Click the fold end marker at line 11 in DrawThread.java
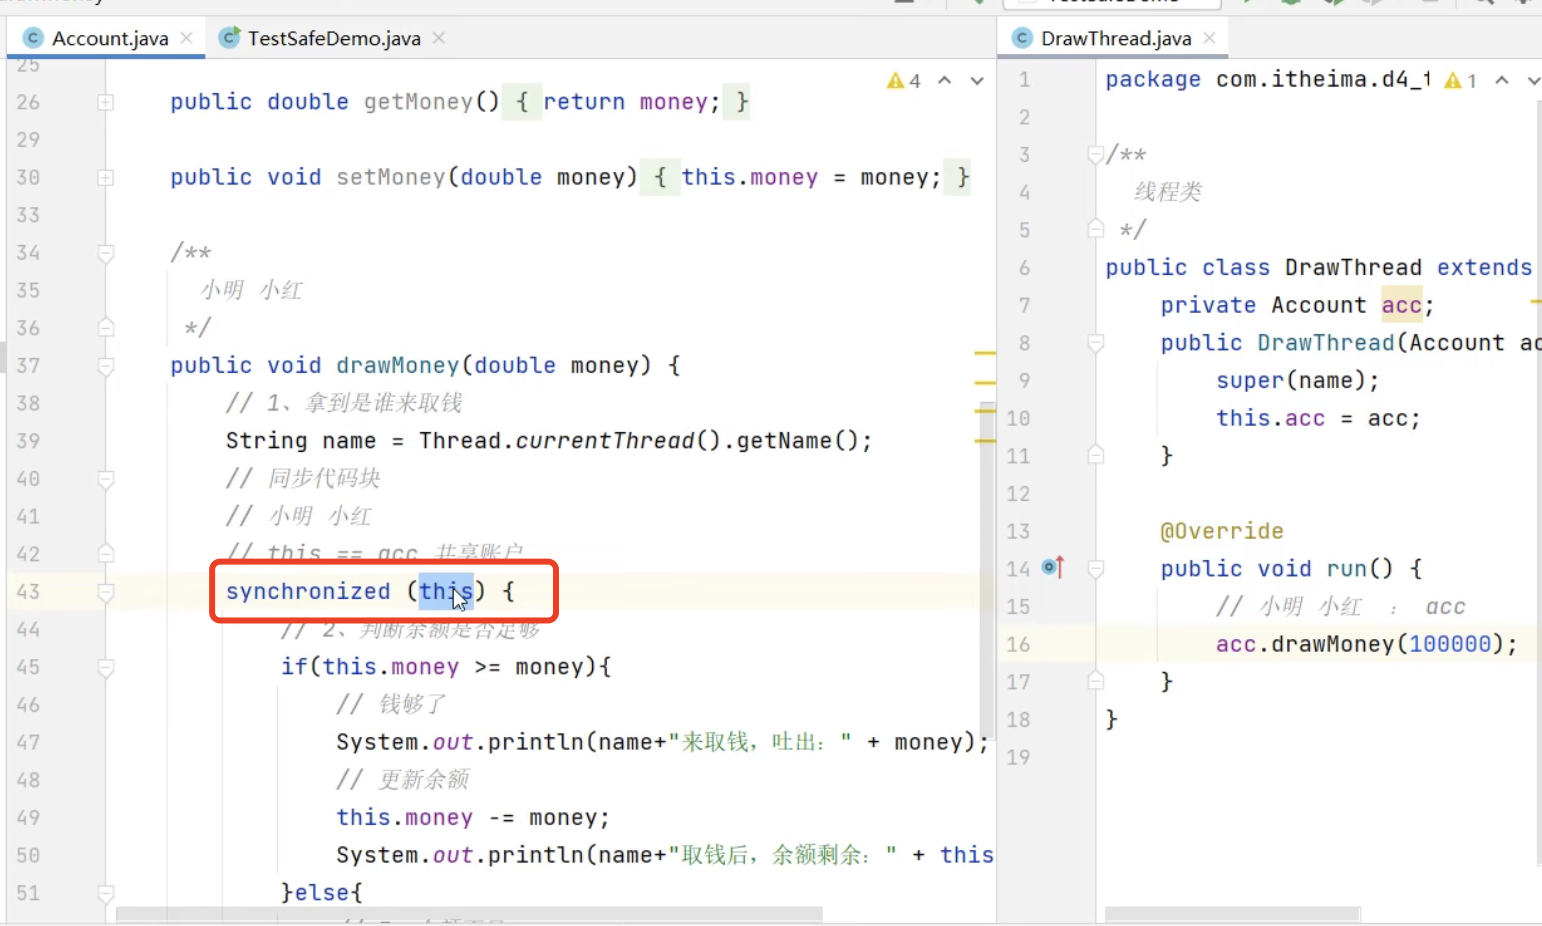Viewport: 1542px width, 926px height. pos(1096,456)
